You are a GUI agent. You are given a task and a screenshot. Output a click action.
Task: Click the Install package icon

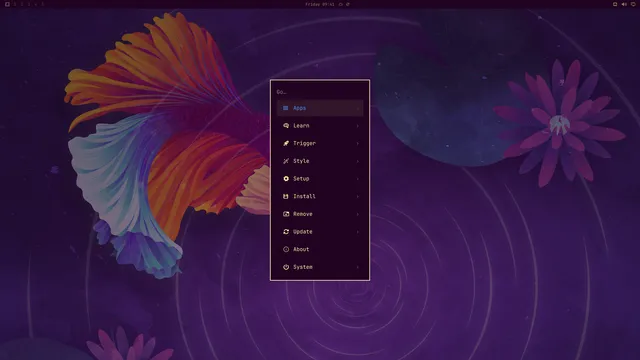pos(286,196)
